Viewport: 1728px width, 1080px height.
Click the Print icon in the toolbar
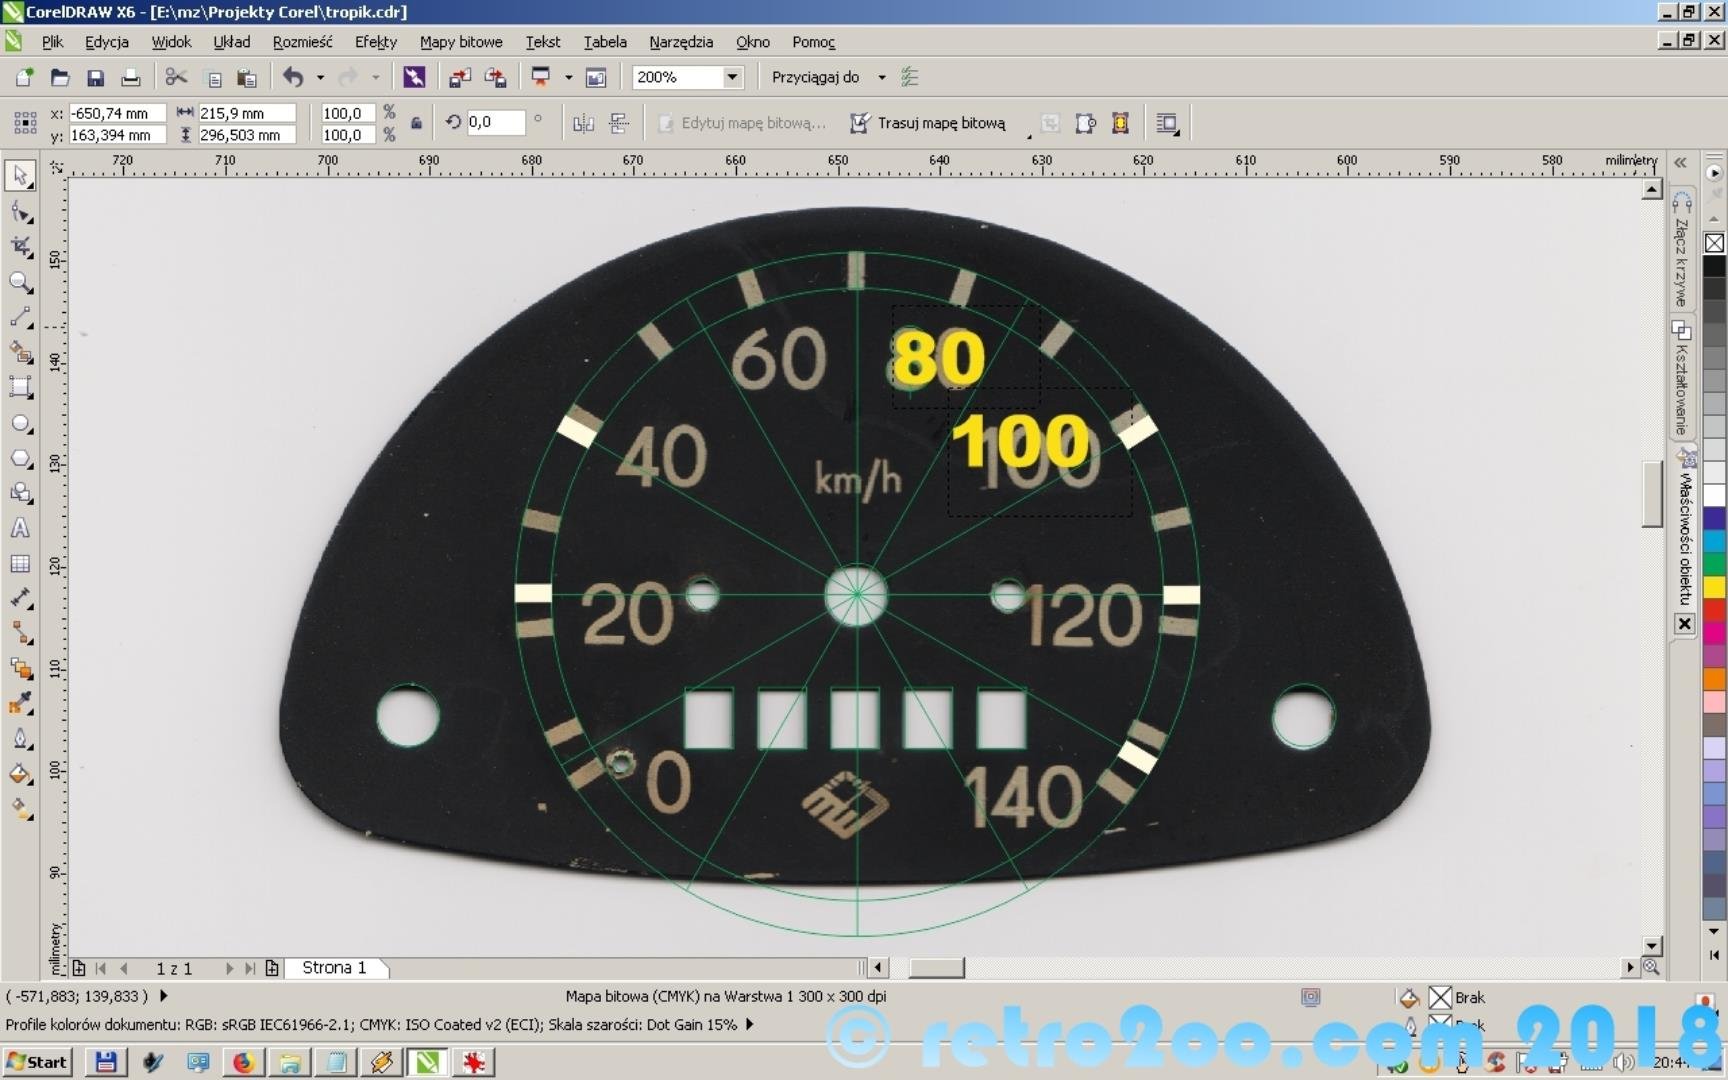[x=130, y=78]
